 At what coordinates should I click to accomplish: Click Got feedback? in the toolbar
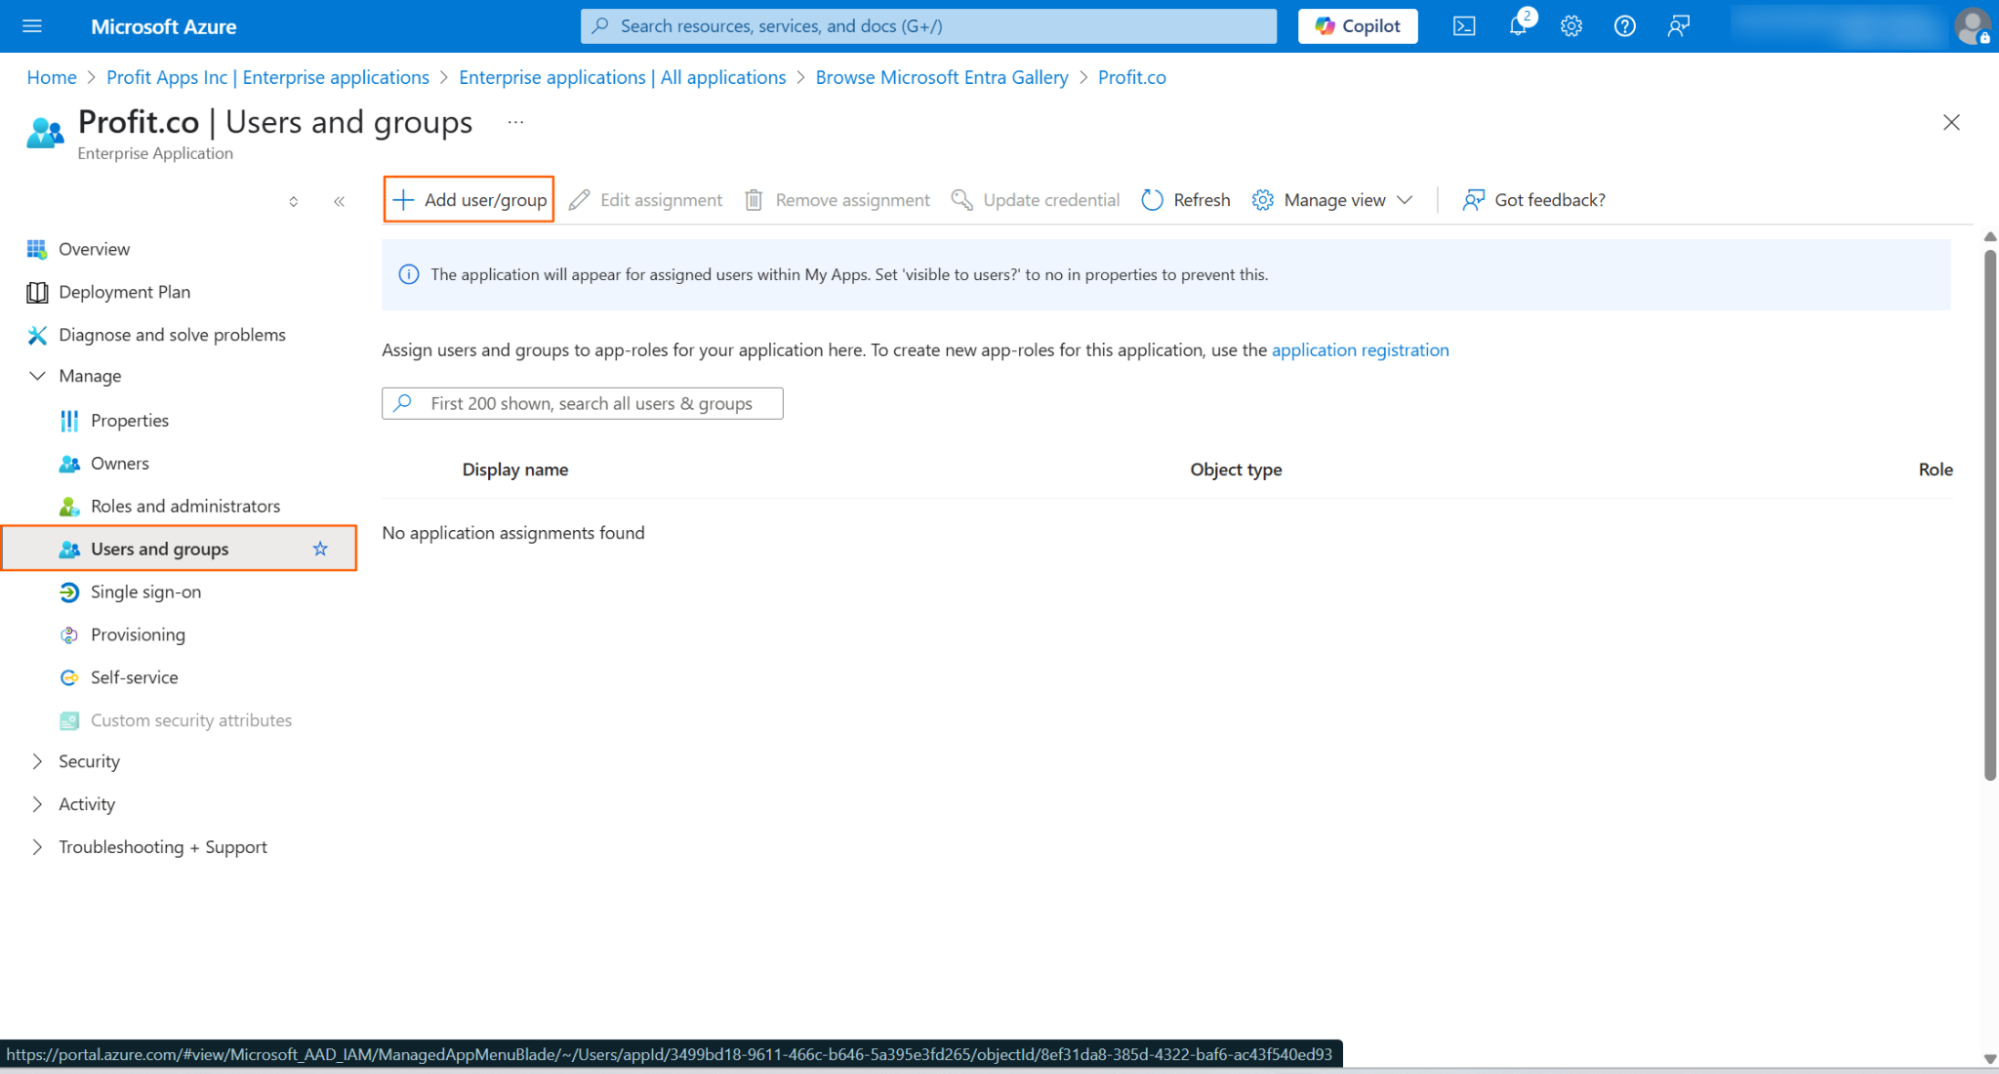(1533, 200)
